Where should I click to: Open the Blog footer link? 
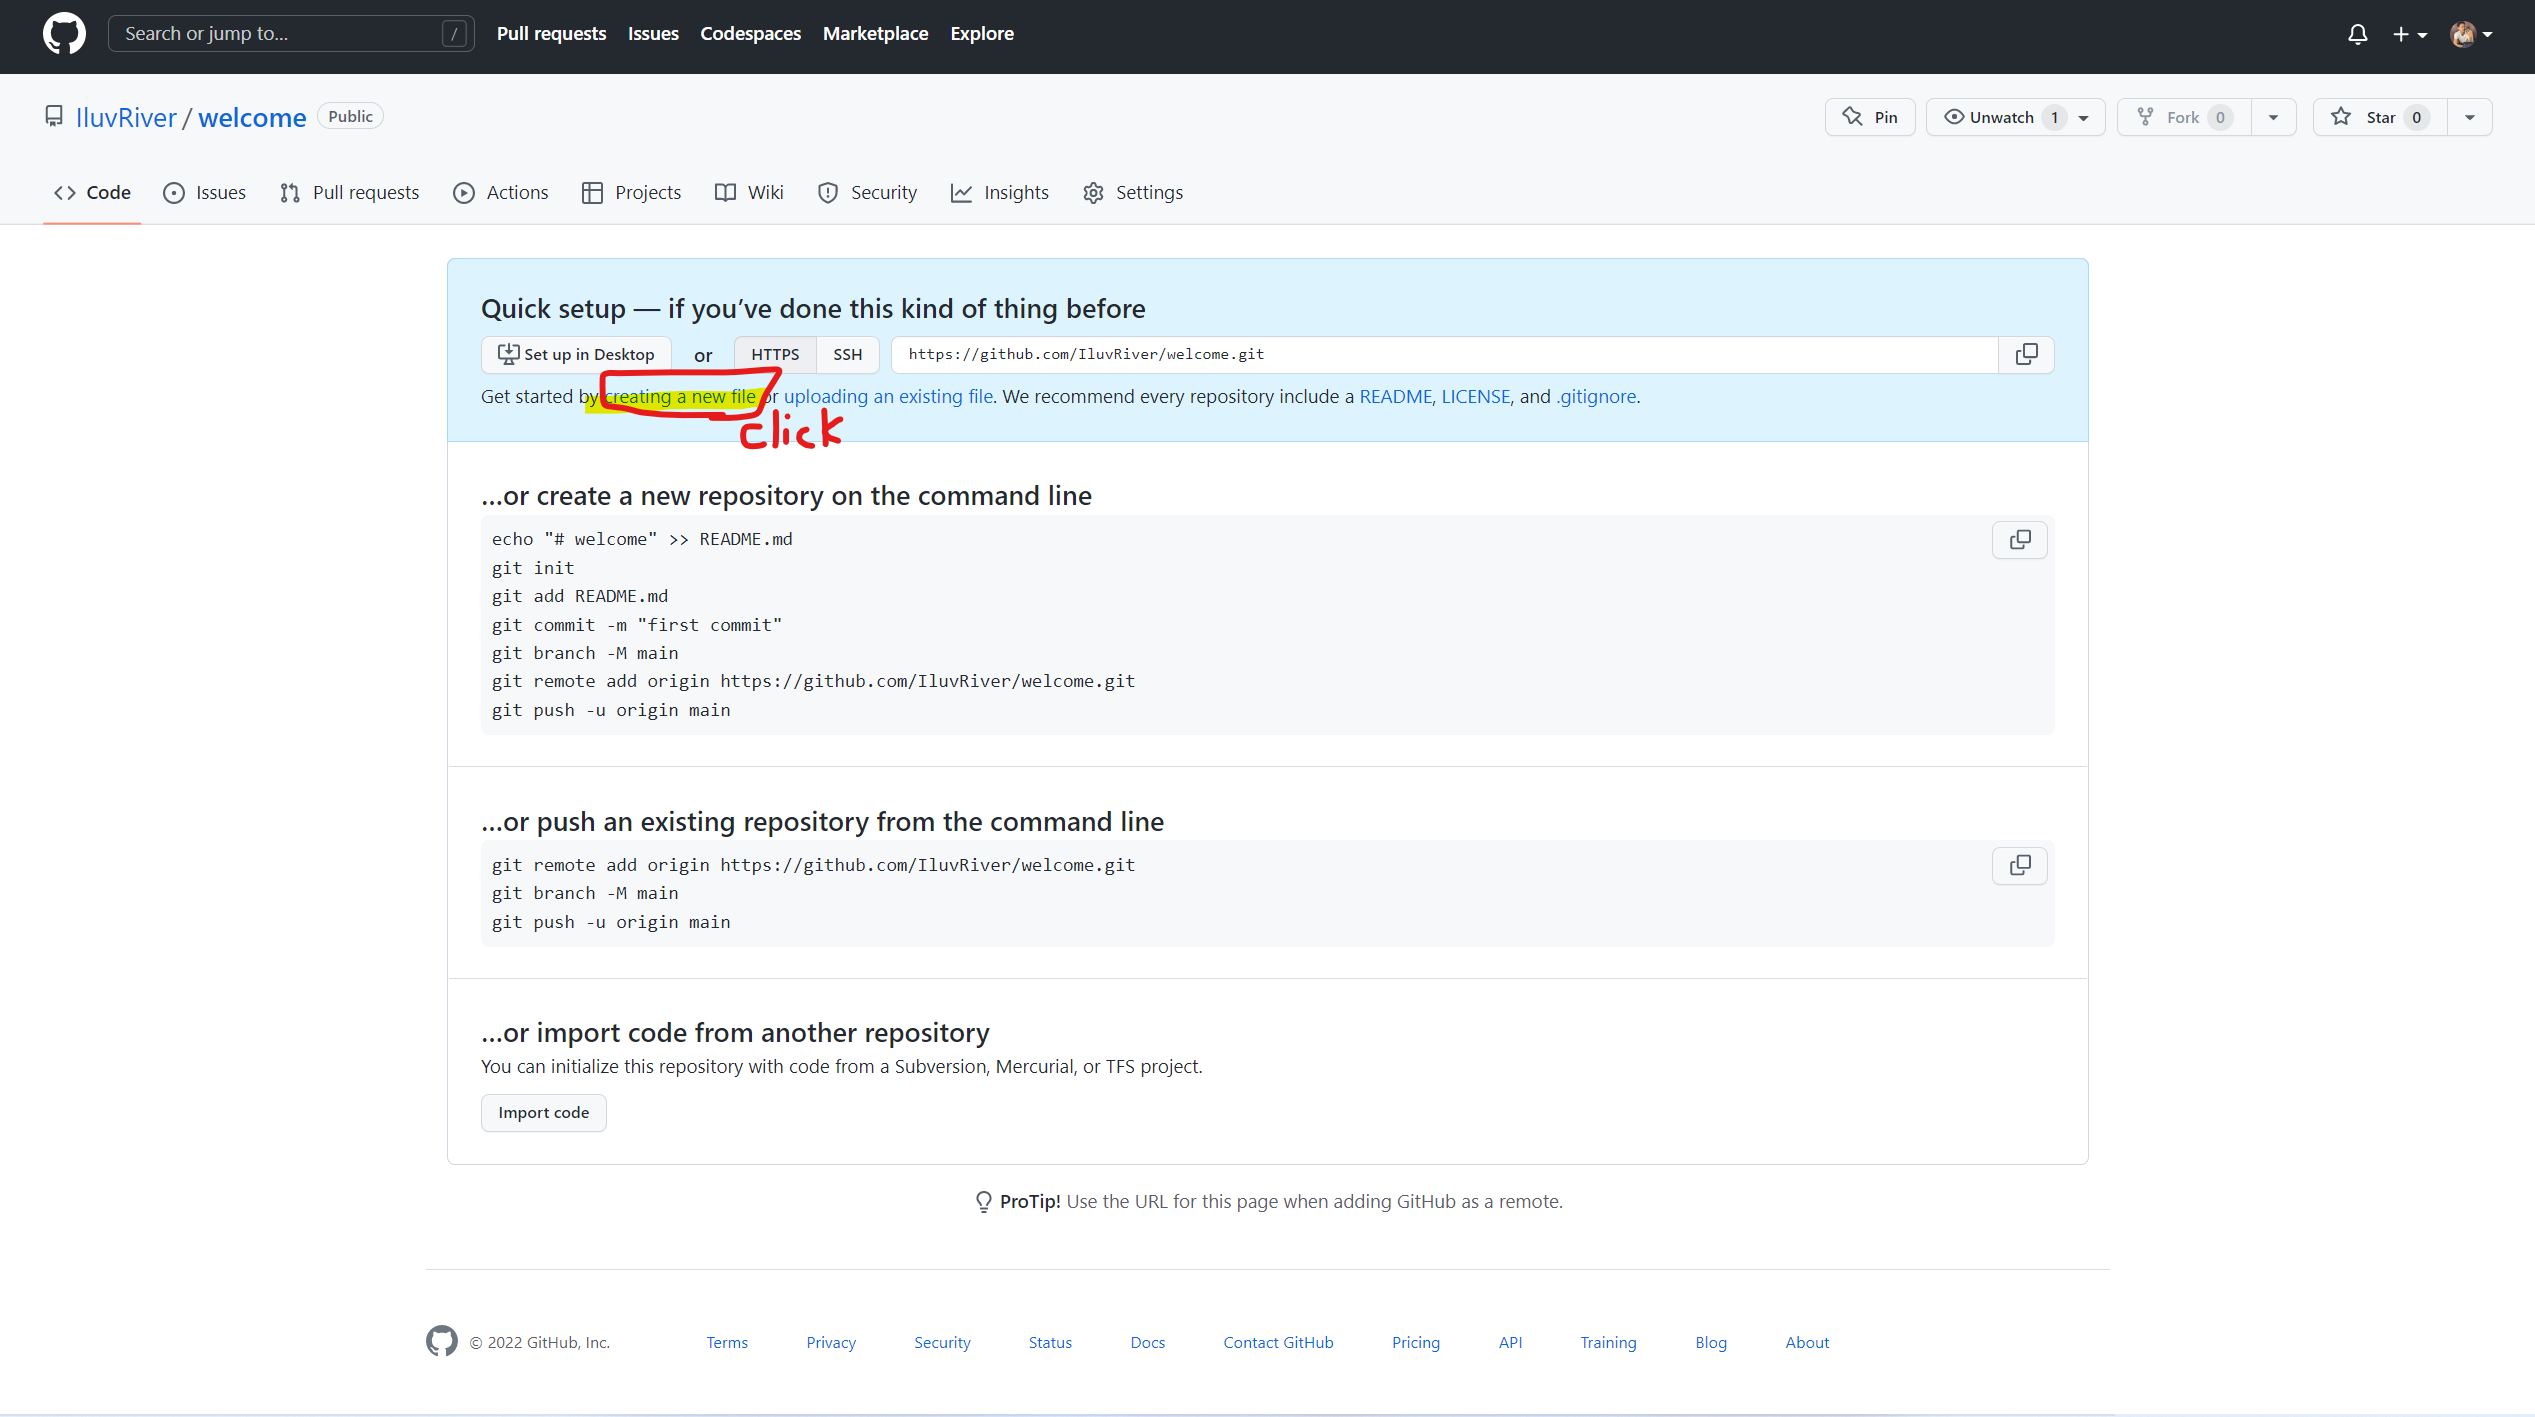click(x=1711, y=1343)
